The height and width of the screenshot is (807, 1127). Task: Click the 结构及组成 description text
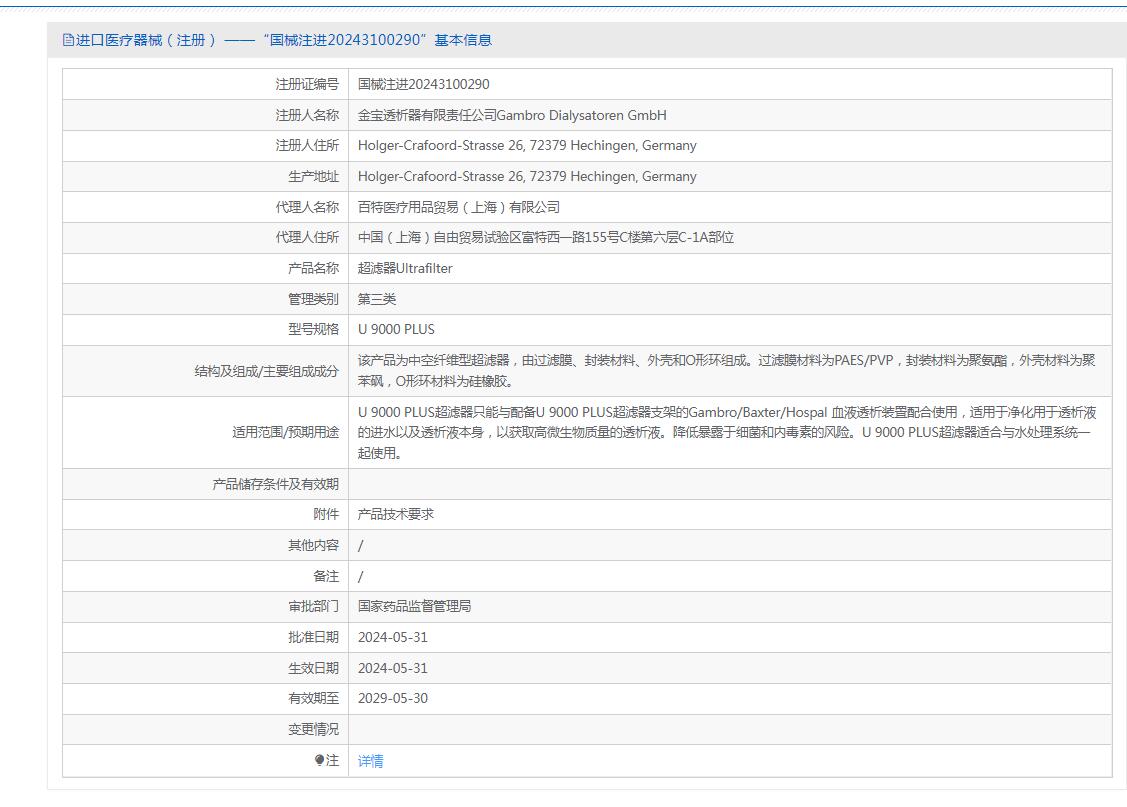[726, 370]
